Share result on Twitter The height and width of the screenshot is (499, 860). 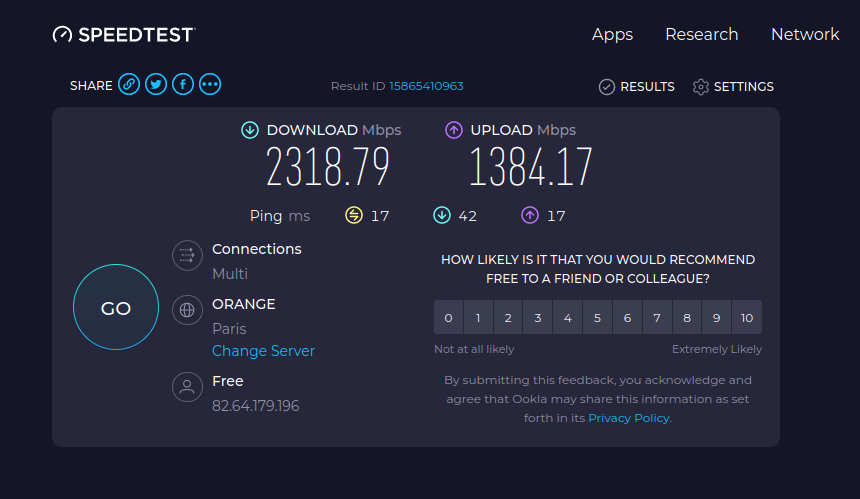pyautogui.click(x=156, y=84)
